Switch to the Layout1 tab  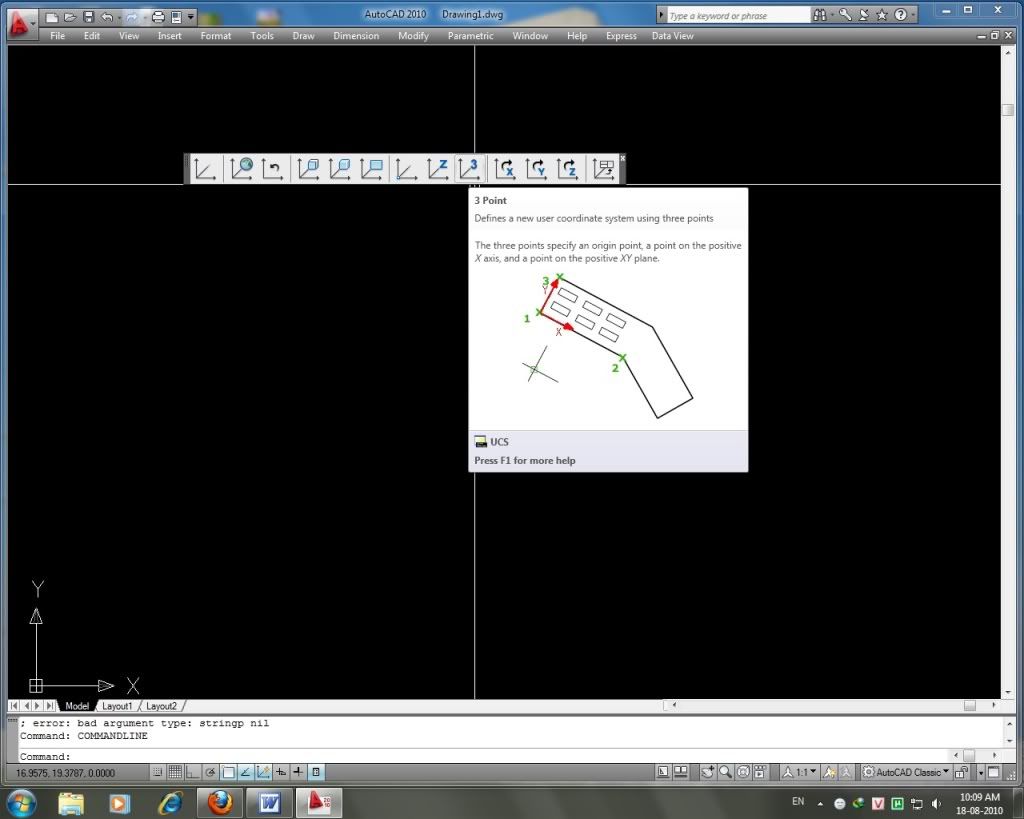click(x=117, y=706)
